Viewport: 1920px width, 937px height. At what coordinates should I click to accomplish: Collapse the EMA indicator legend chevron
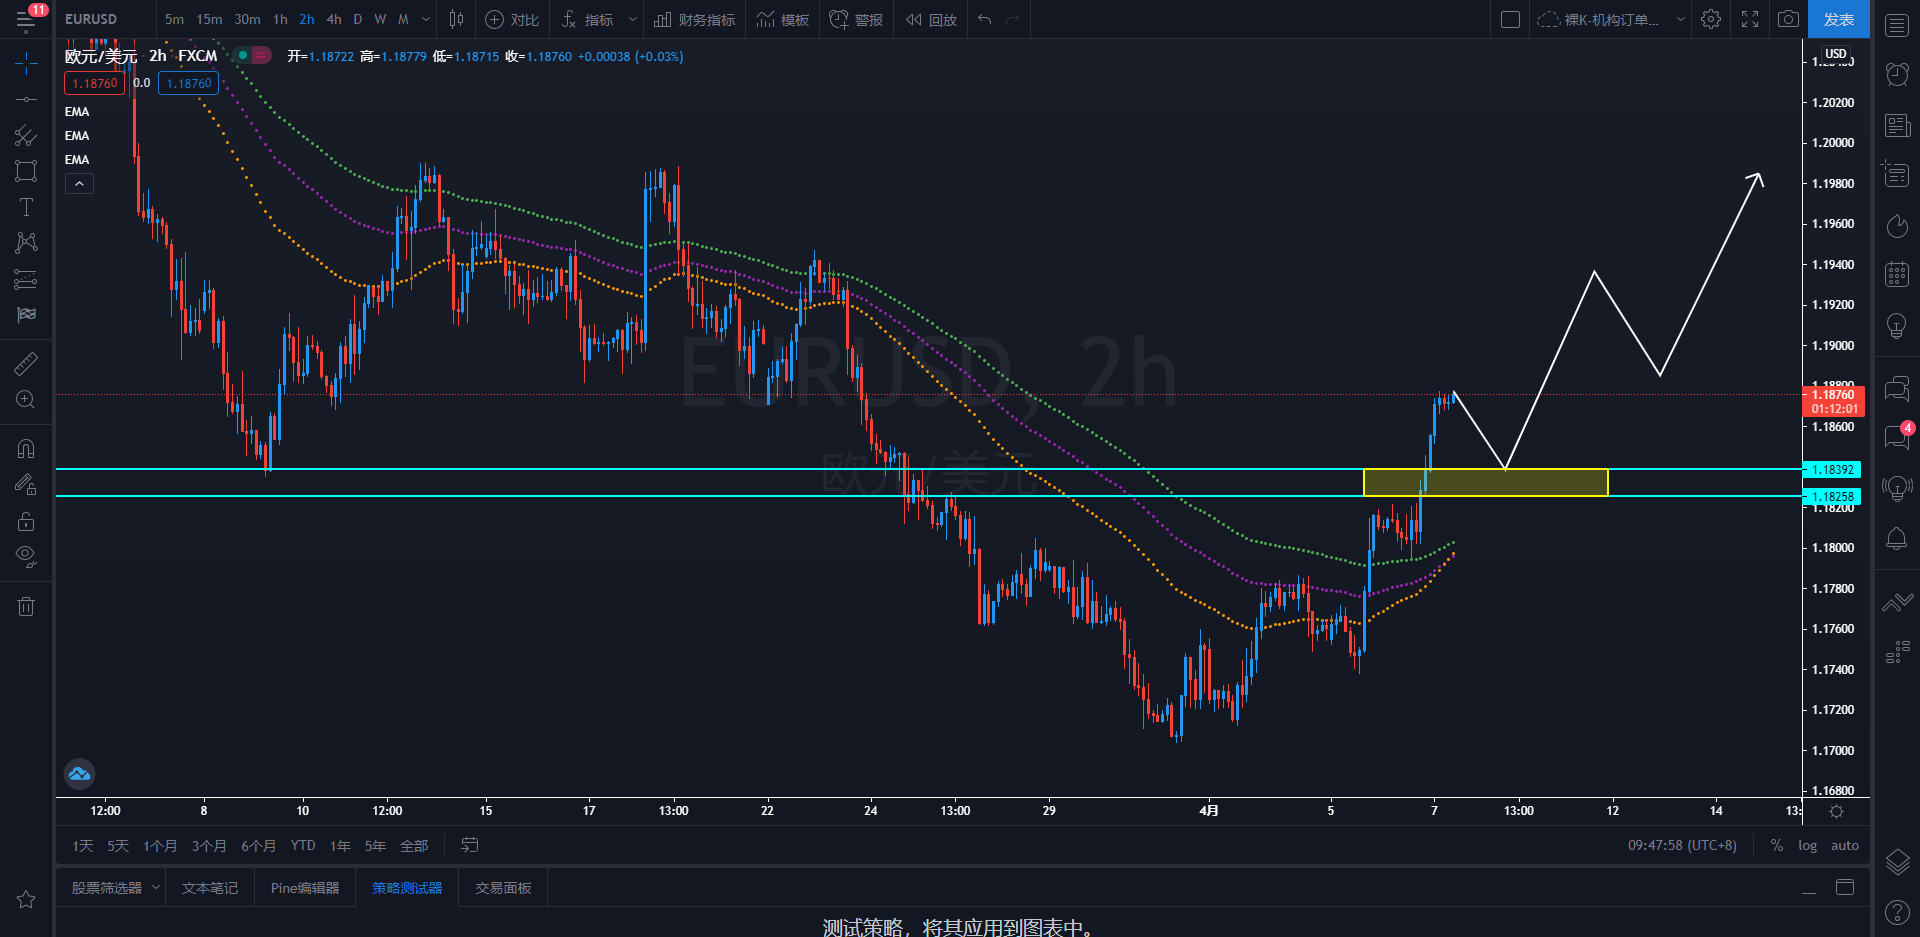pos(80,183)
